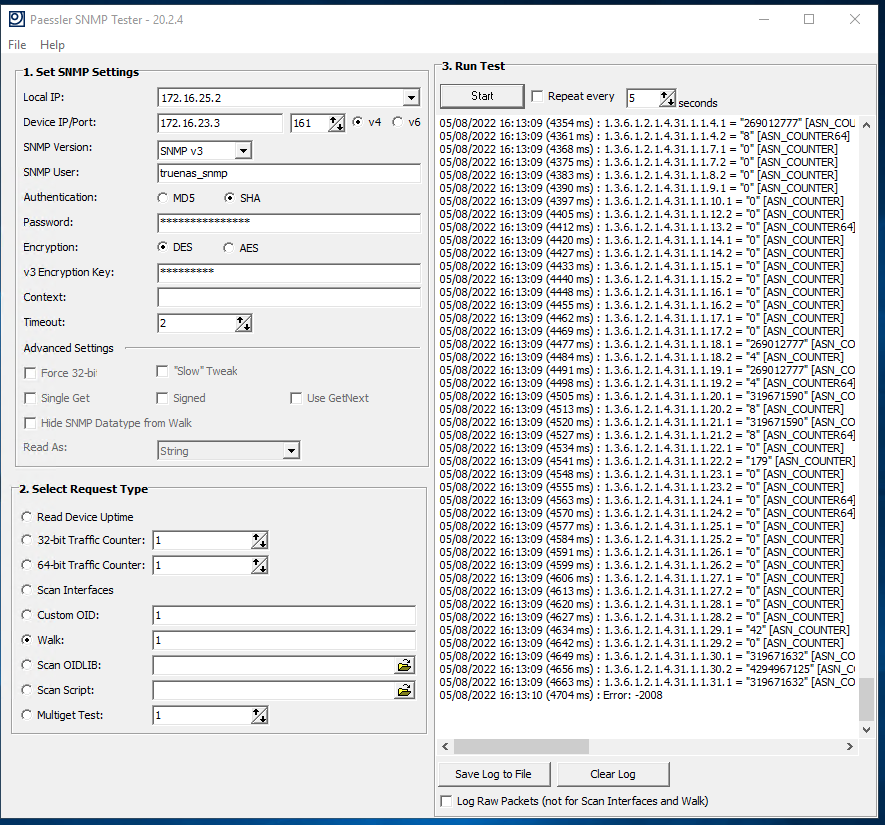Choose the Custom OID request type

[27, 615]
